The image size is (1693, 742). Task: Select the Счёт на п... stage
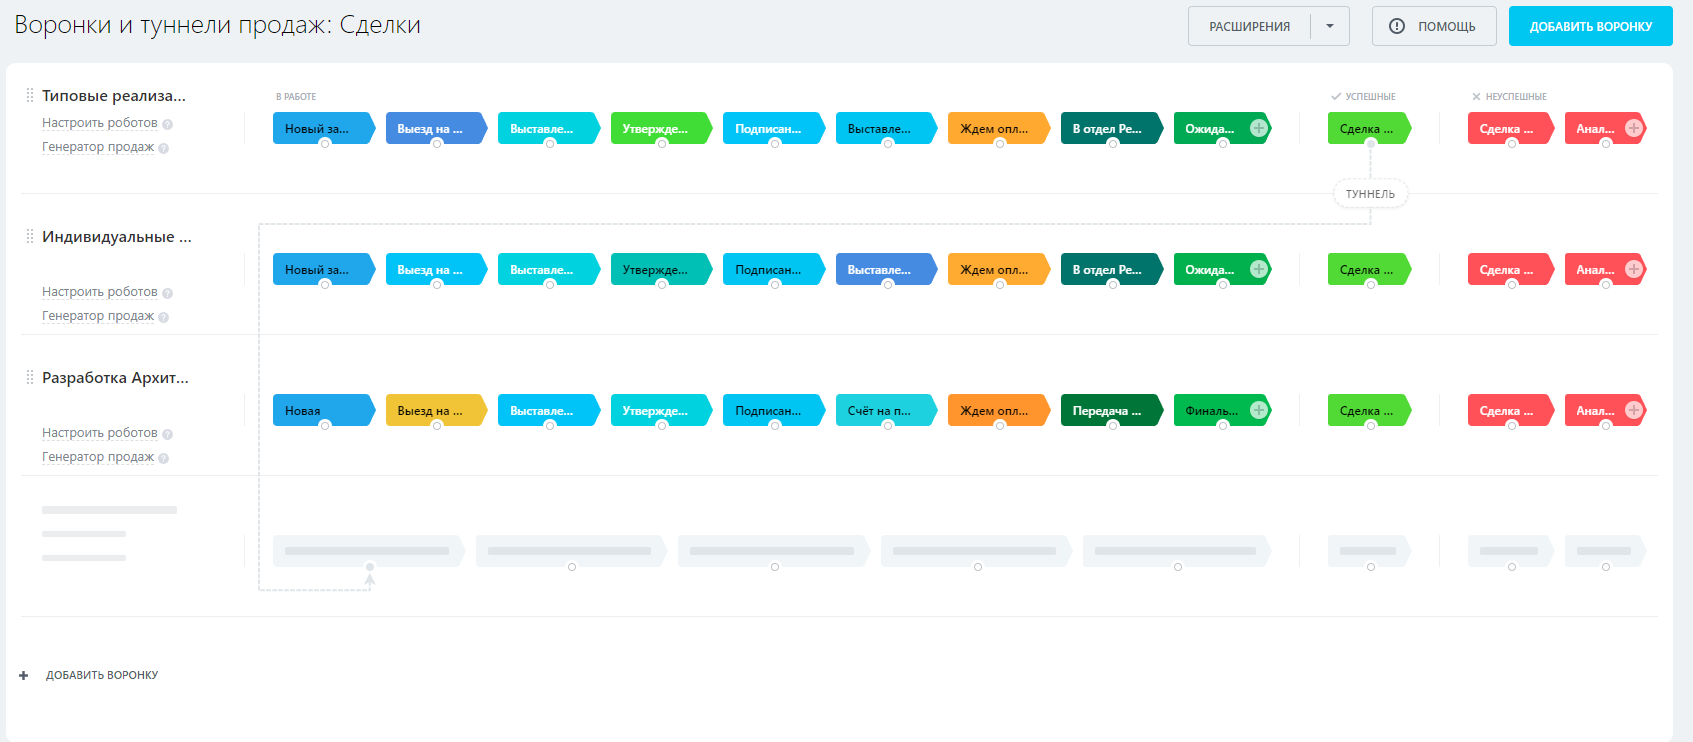tap(882, 410)
